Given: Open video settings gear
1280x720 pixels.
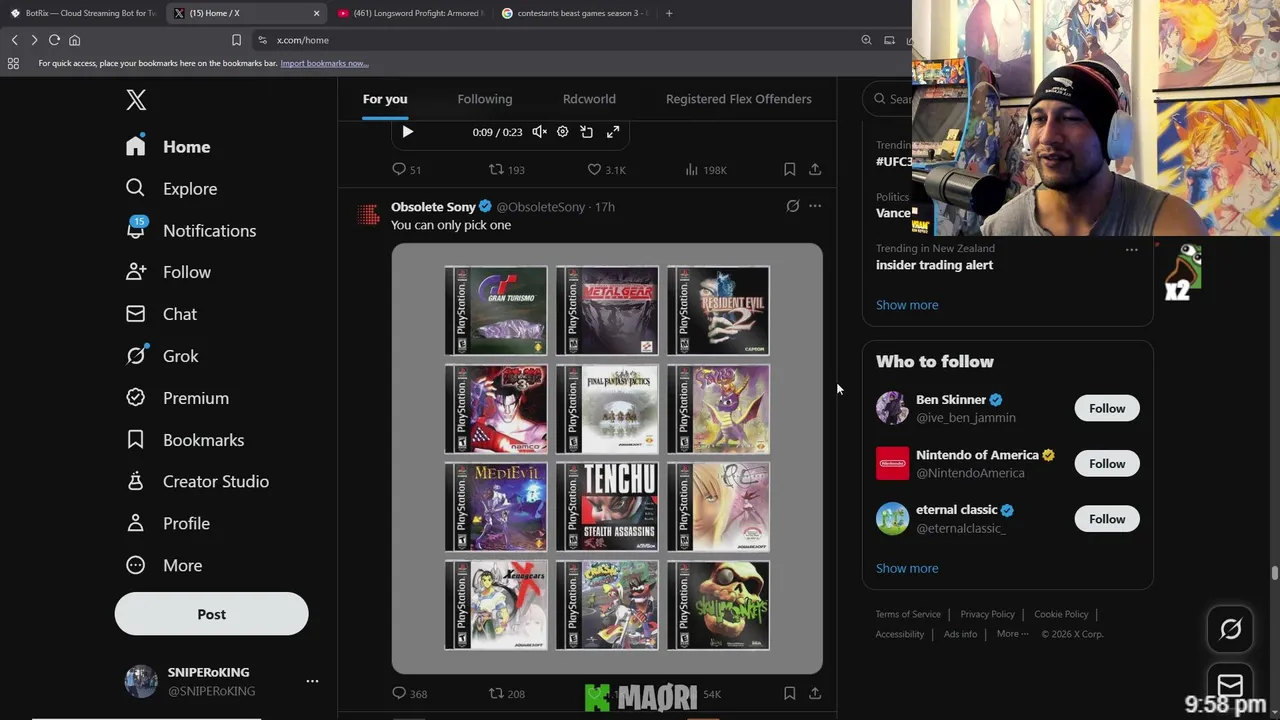Looking at the screenshot, I should coord(562,132).
